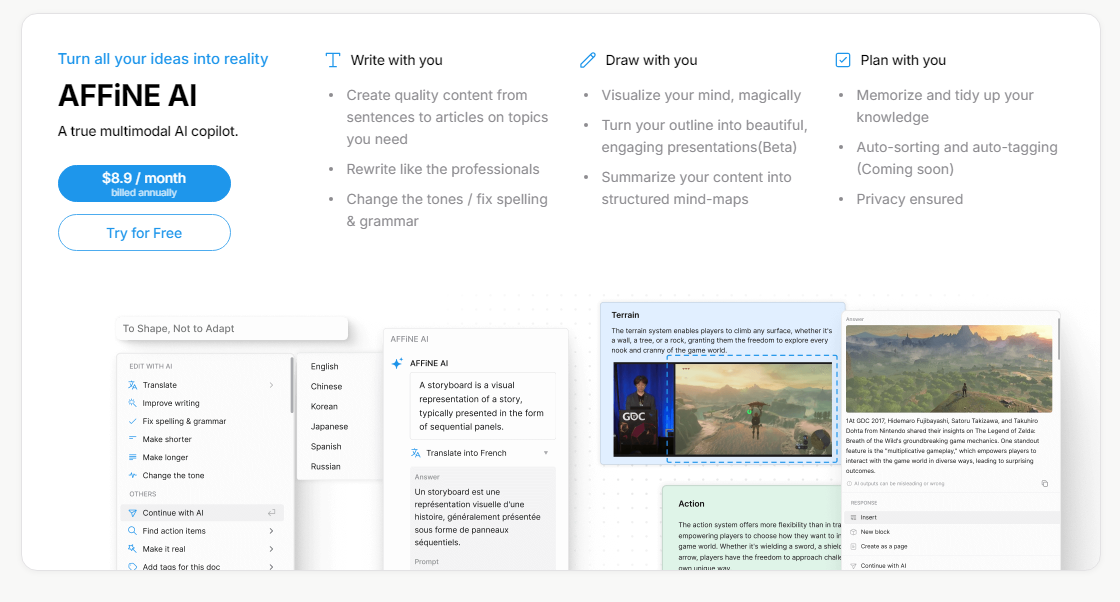Open the Translate into French dropdown arrow
Image resolution: width=1120 pixels, height=602 pixels.
tap(546, 453)
